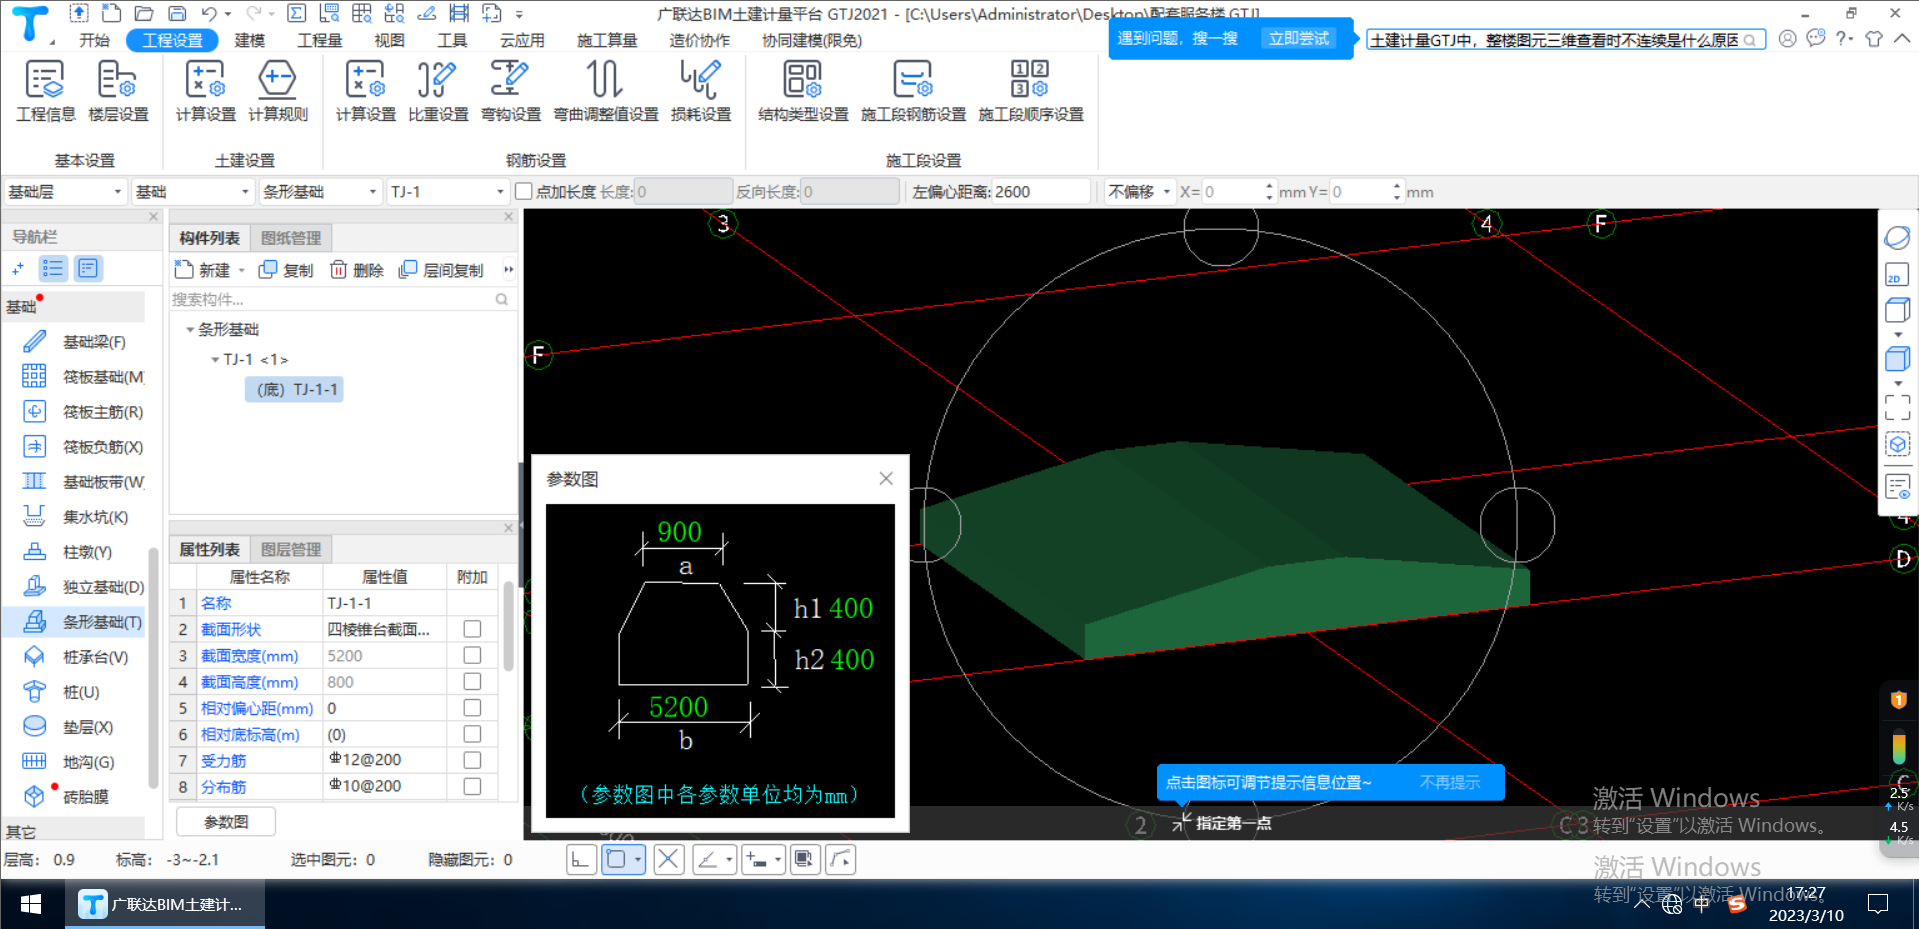Screen dimensions: 1919x929
Task: Click 复制 copy component button
Action: click(x=286, y=270)
